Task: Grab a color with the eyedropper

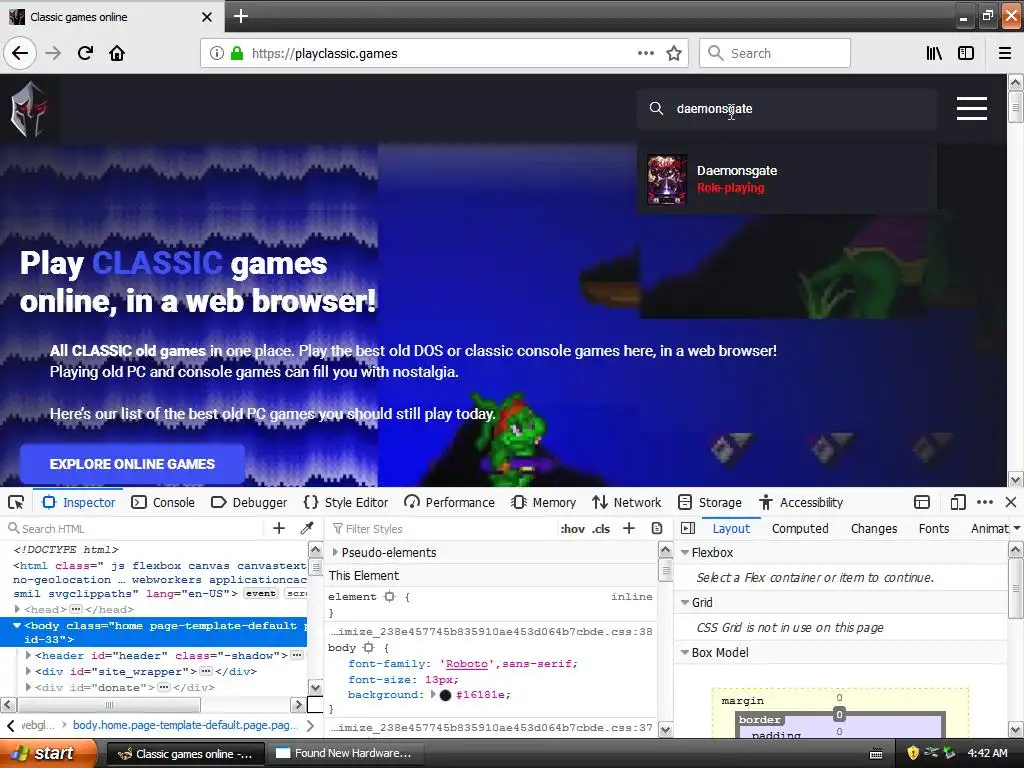Action: (306, 528)
